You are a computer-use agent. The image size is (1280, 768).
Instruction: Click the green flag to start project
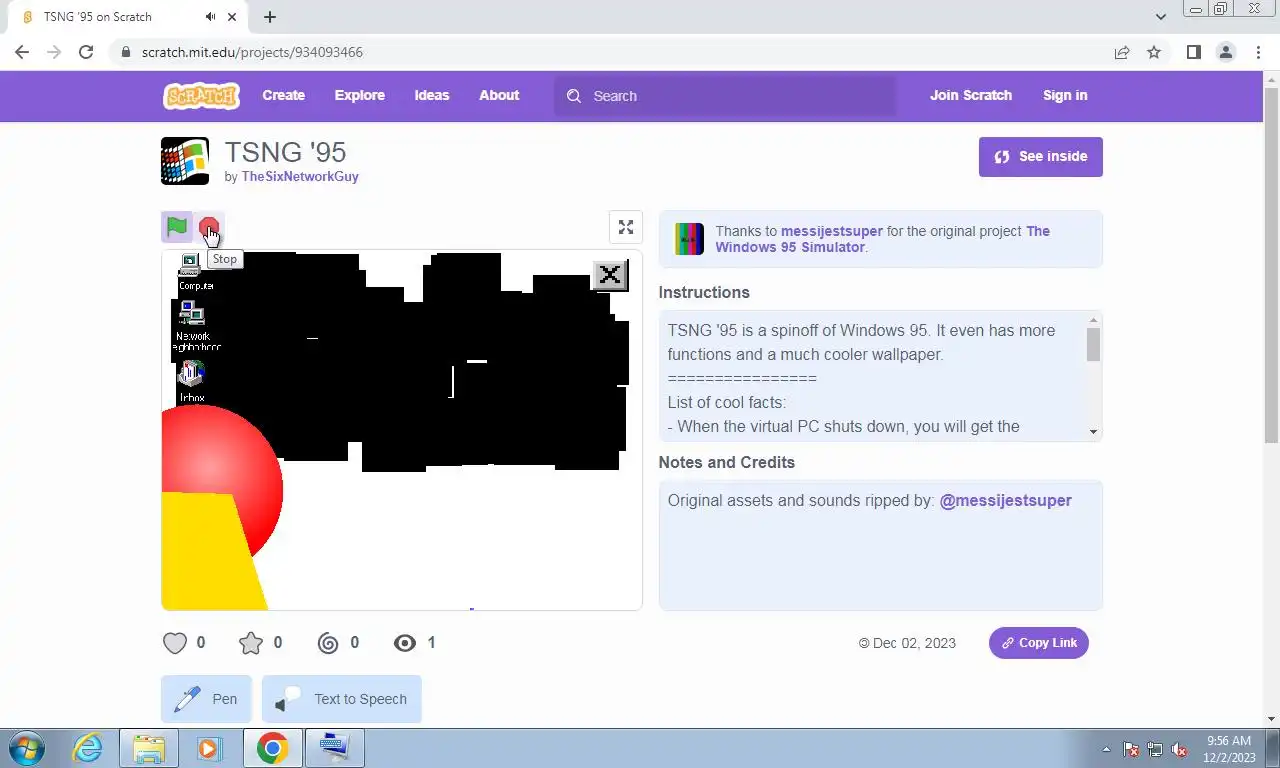tap(177, 227)
